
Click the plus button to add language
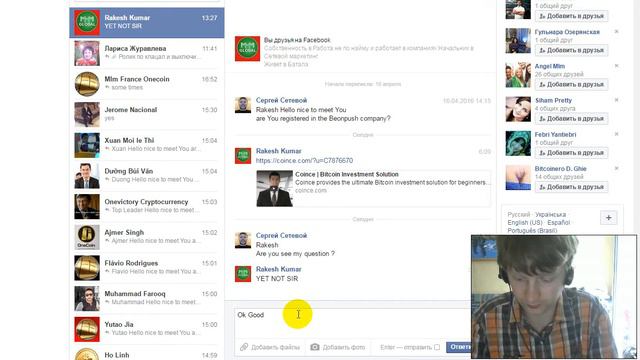(609, 218)
